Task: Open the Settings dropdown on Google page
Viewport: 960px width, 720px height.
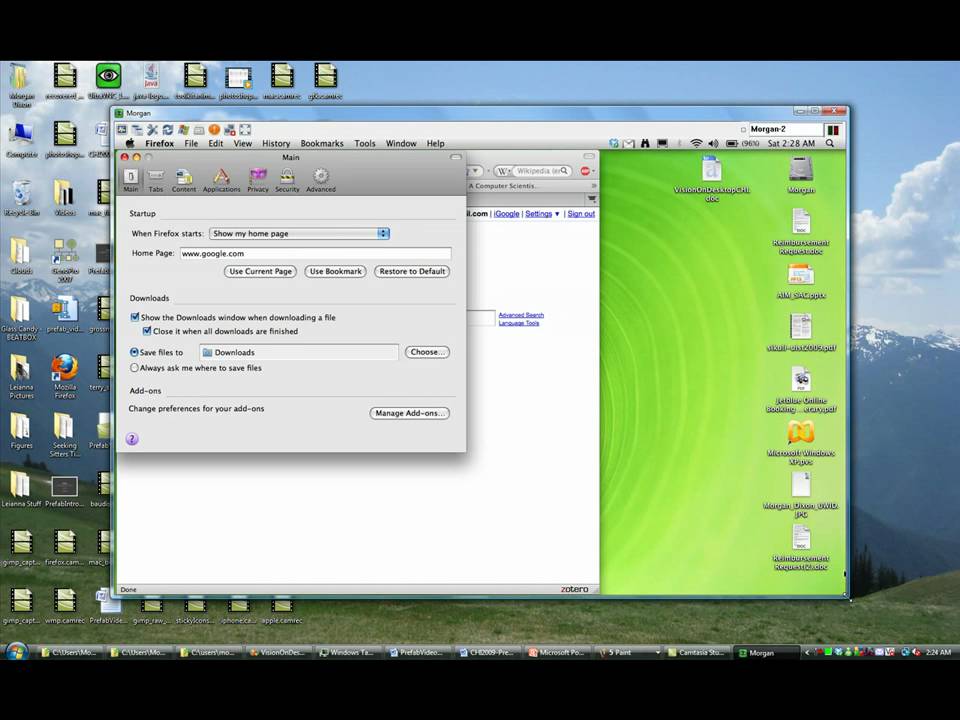Action: coord(542,214)
